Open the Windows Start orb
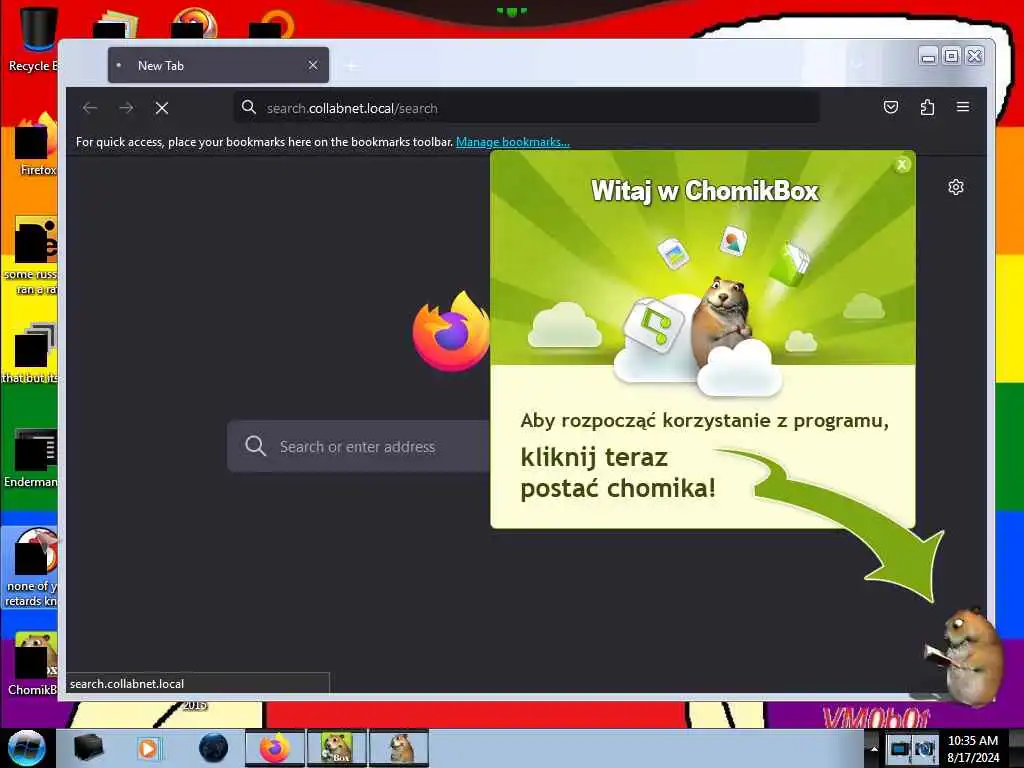The image size is (1024, 768). (x=27, y=748)
